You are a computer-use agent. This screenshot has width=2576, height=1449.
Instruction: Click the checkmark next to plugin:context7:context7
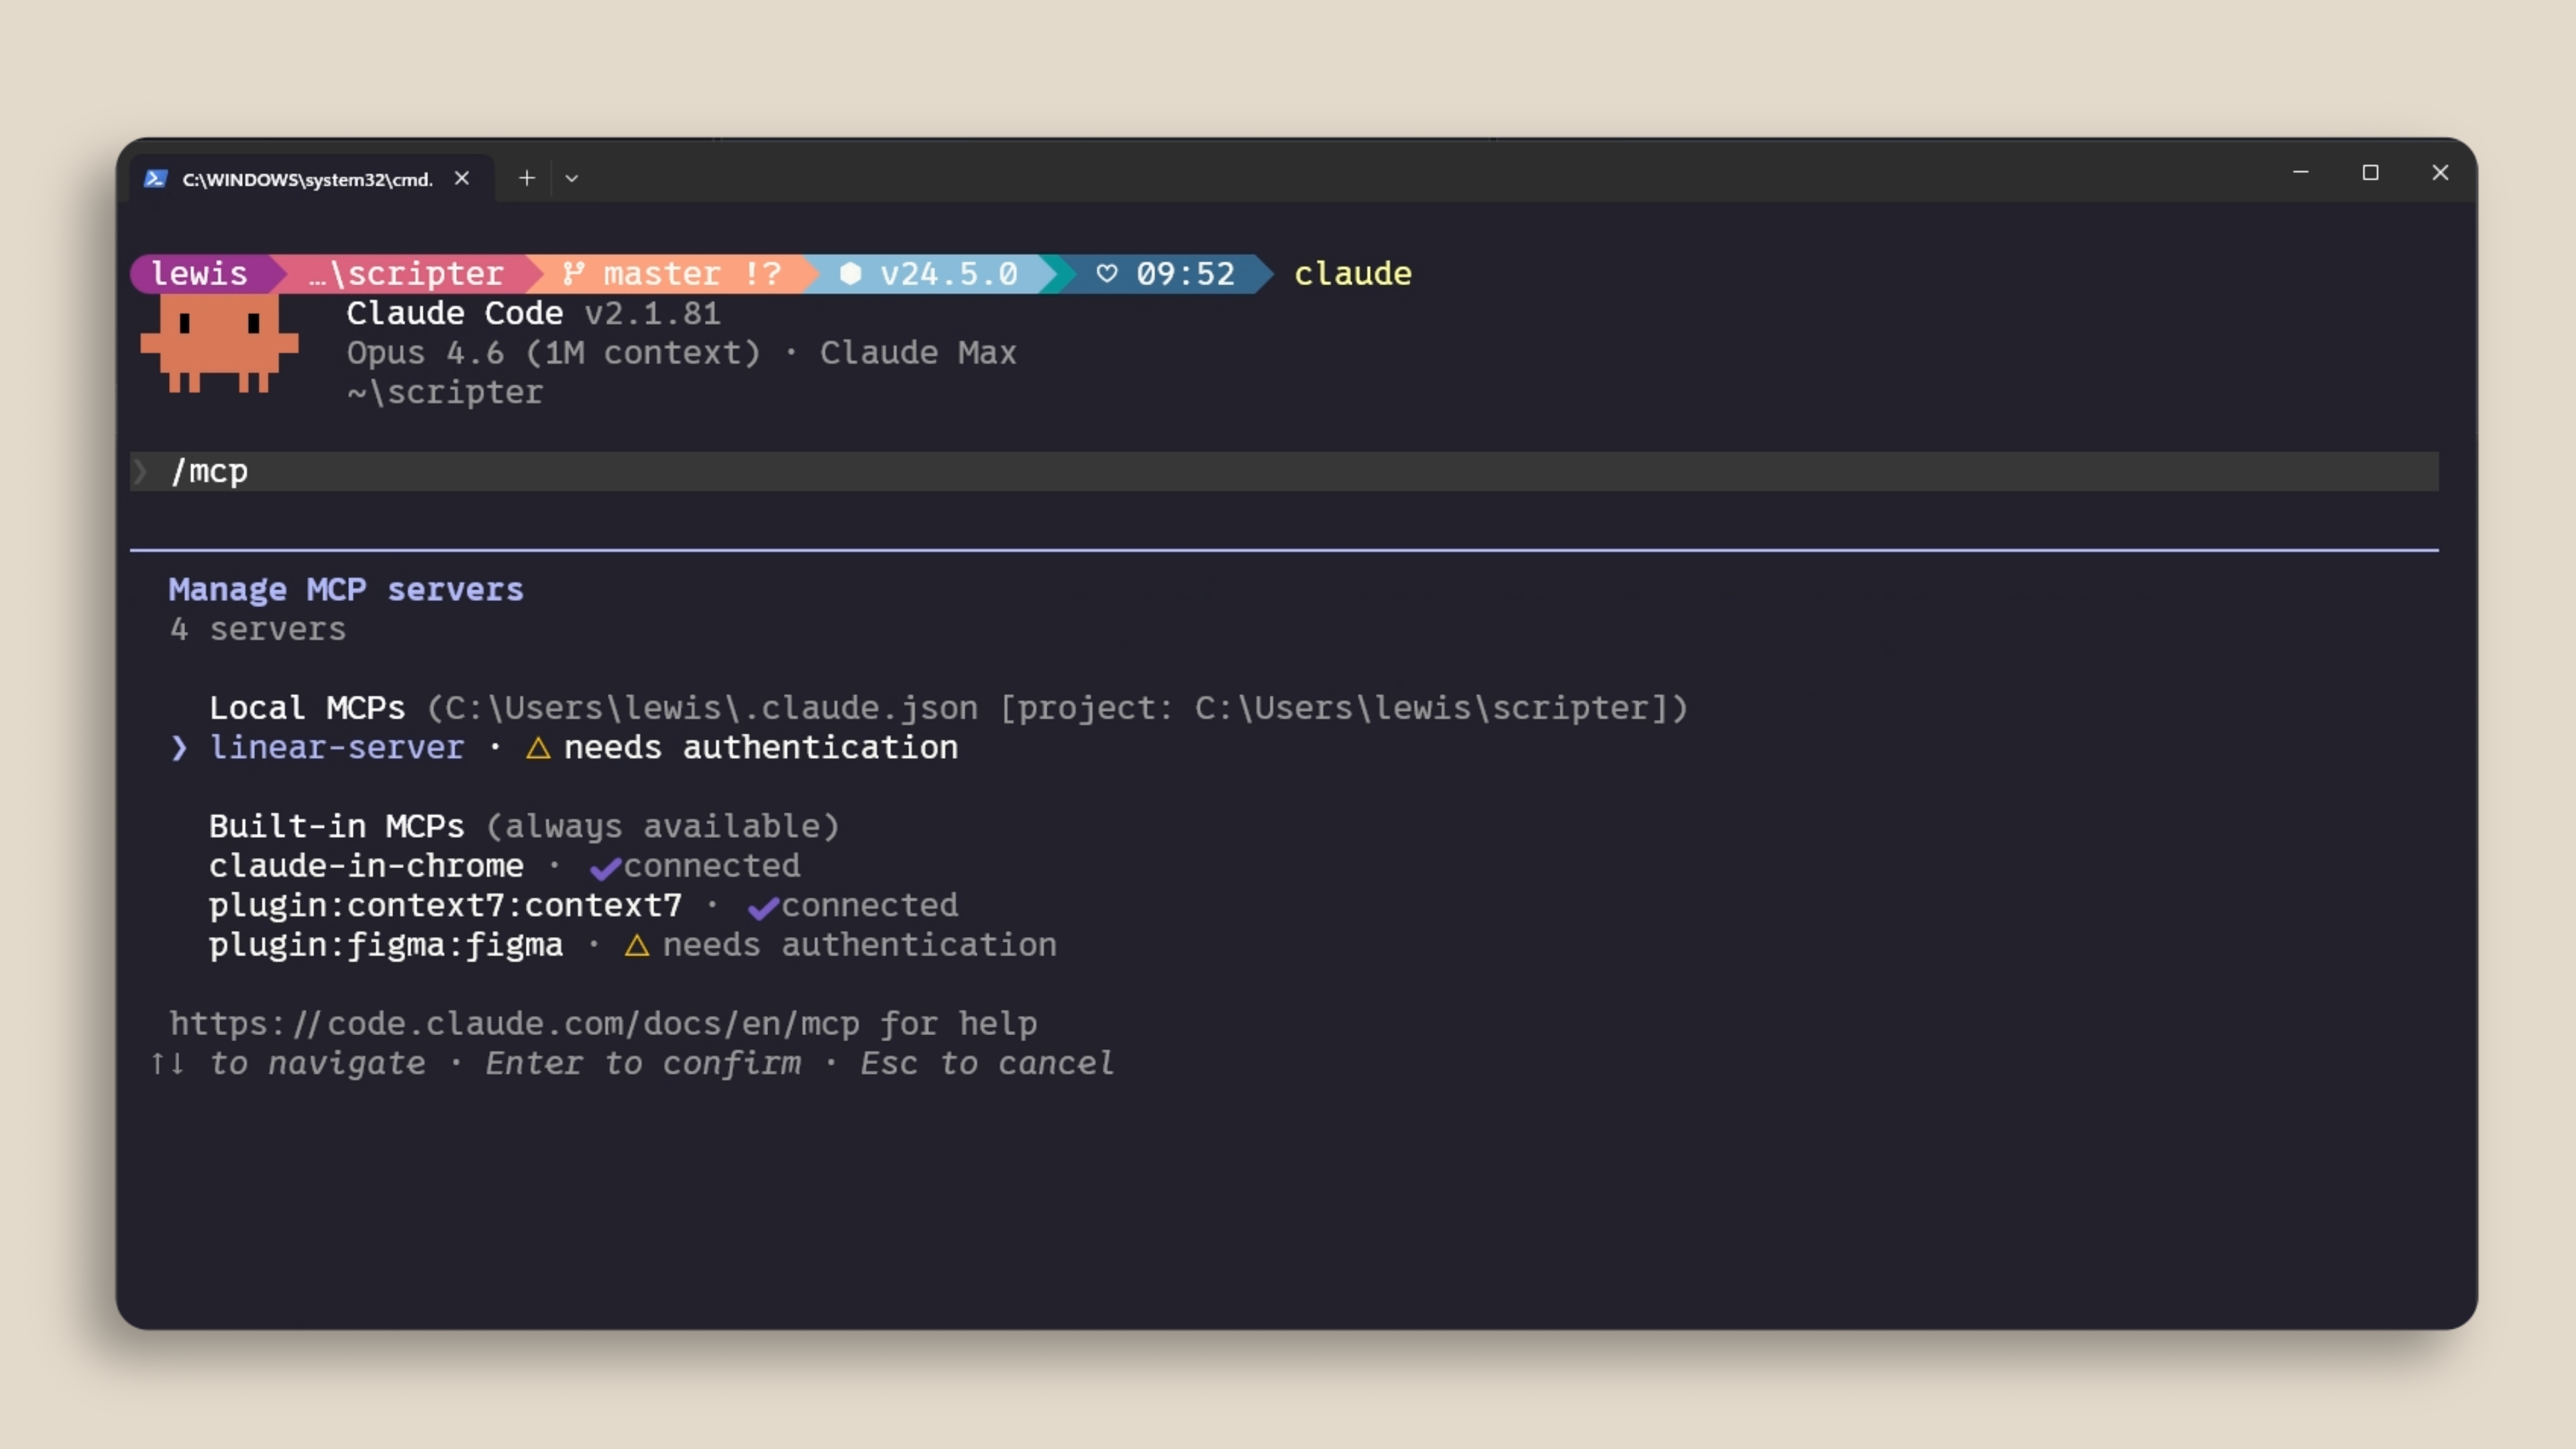(x=763, y=908)
